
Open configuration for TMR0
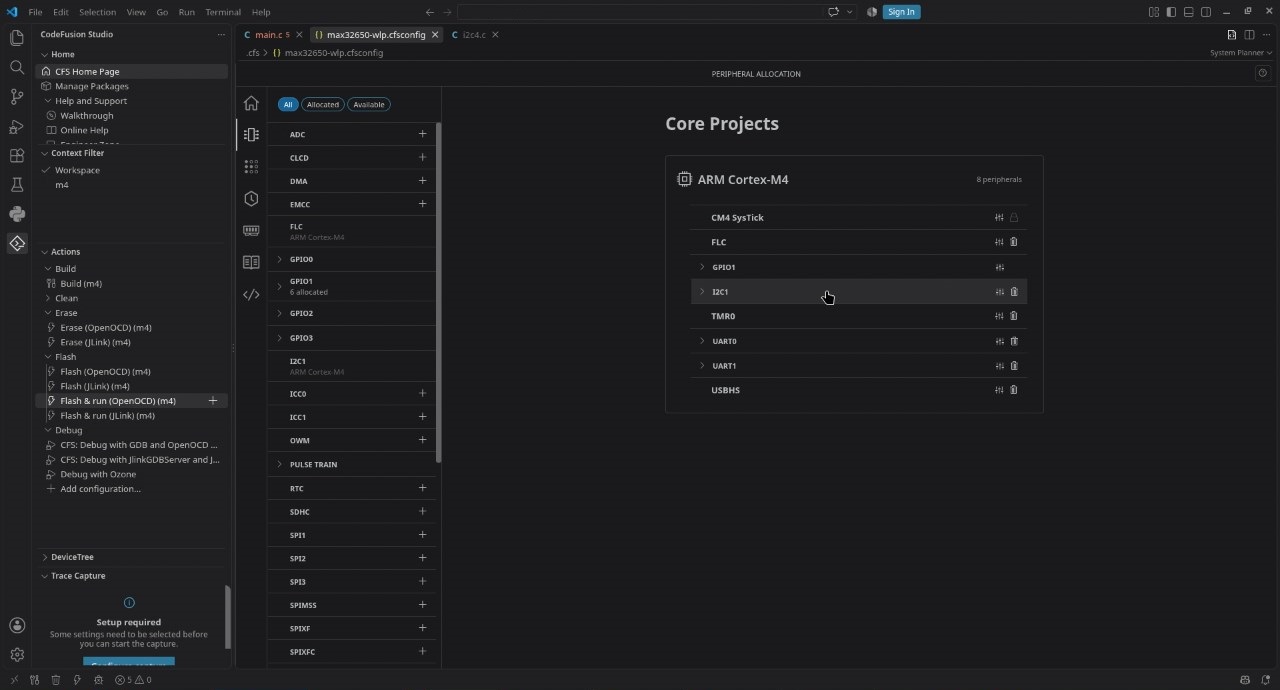(999, 316)
